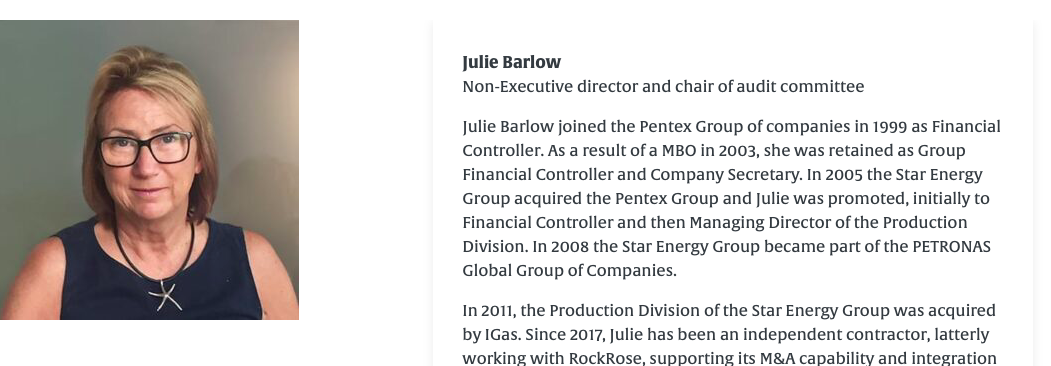Click the year '2008' in the biography
The image size is (1051, 366).
click(570, 246)
